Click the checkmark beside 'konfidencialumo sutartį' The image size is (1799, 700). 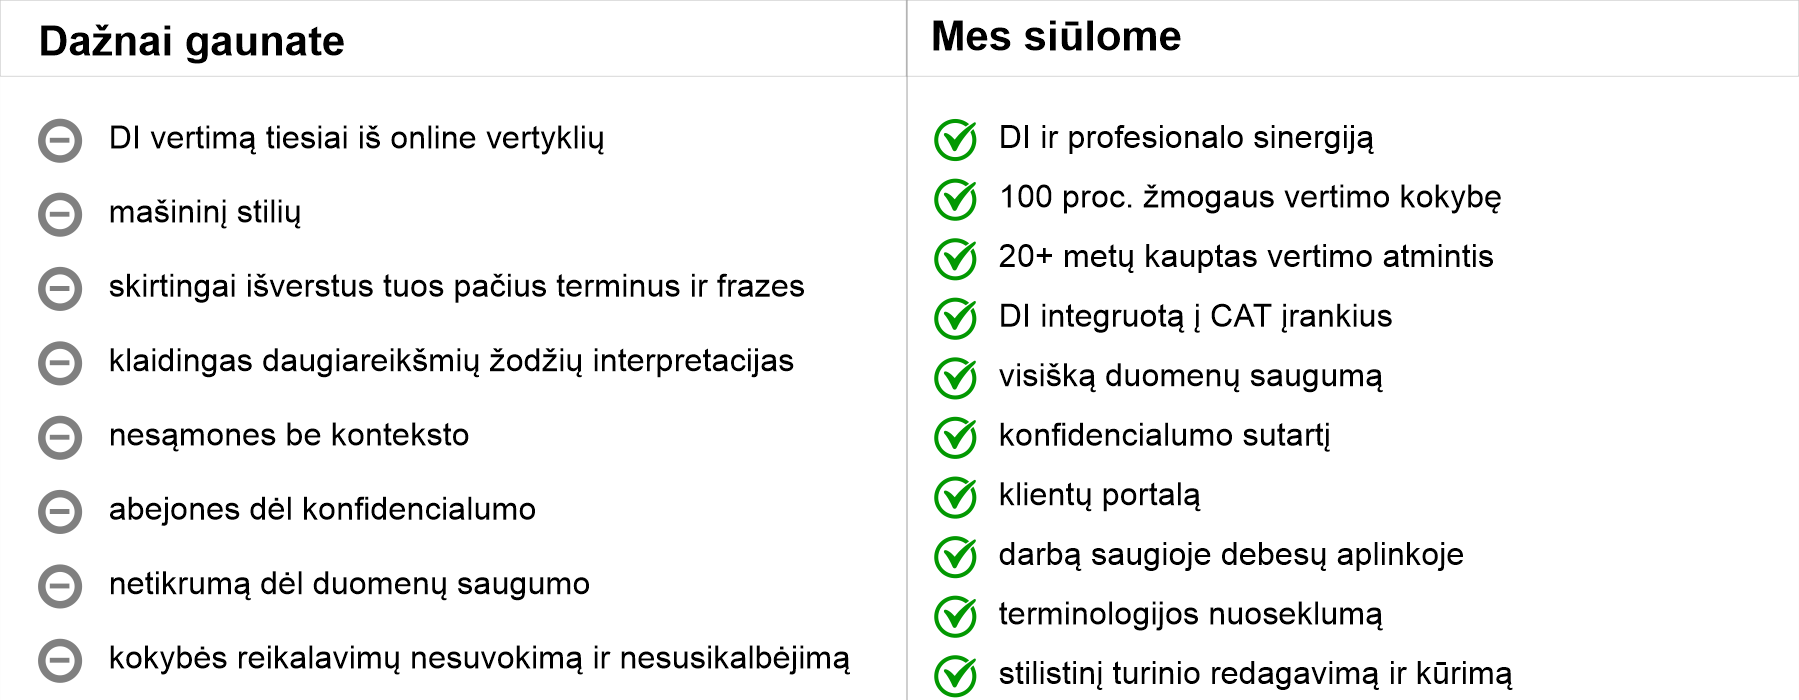pos(956,437)
